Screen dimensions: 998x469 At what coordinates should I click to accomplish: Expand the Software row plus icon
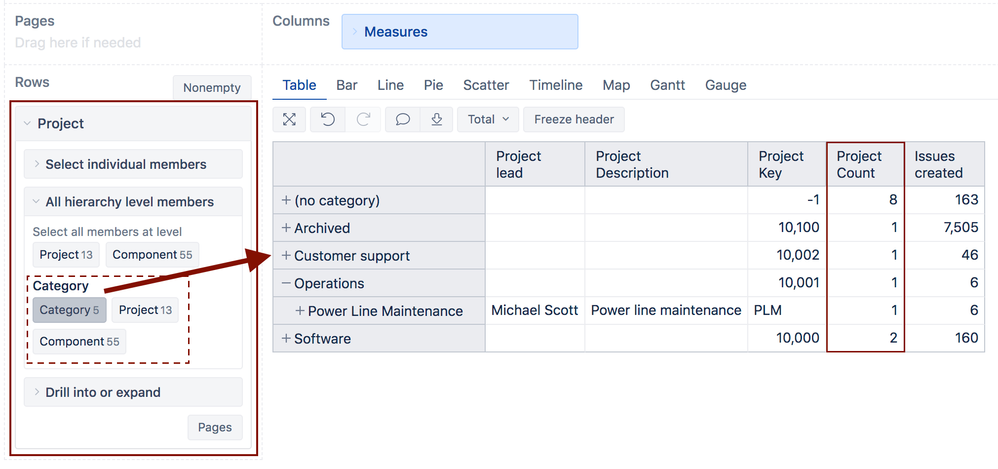click(286, 339)
